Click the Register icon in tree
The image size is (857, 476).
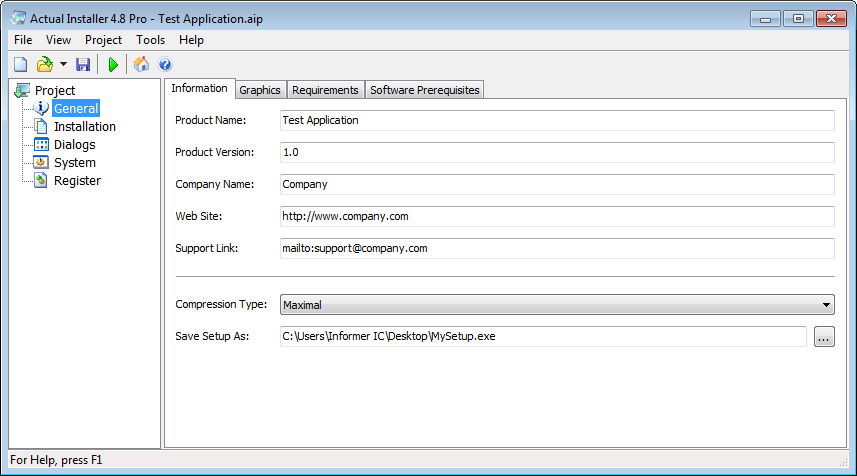coord(41,180)
